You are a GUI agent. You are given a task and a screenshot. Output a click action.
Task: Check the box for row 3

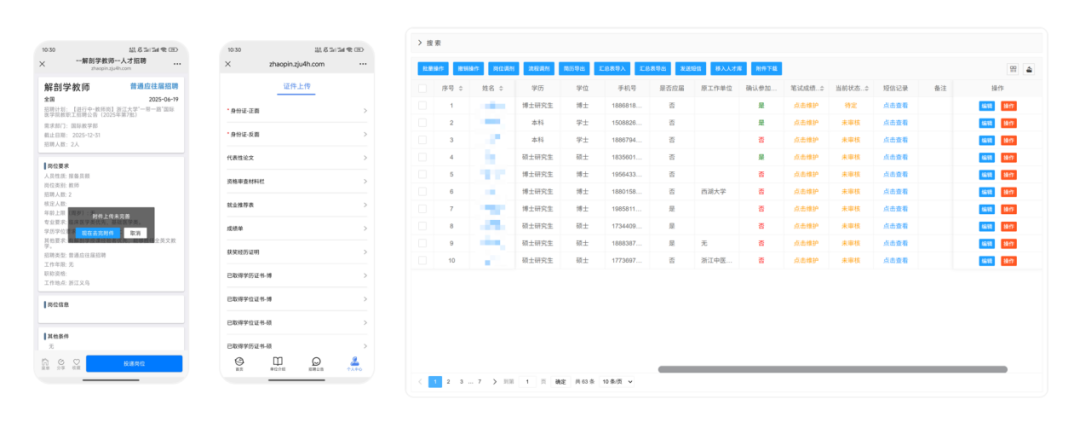422,140
